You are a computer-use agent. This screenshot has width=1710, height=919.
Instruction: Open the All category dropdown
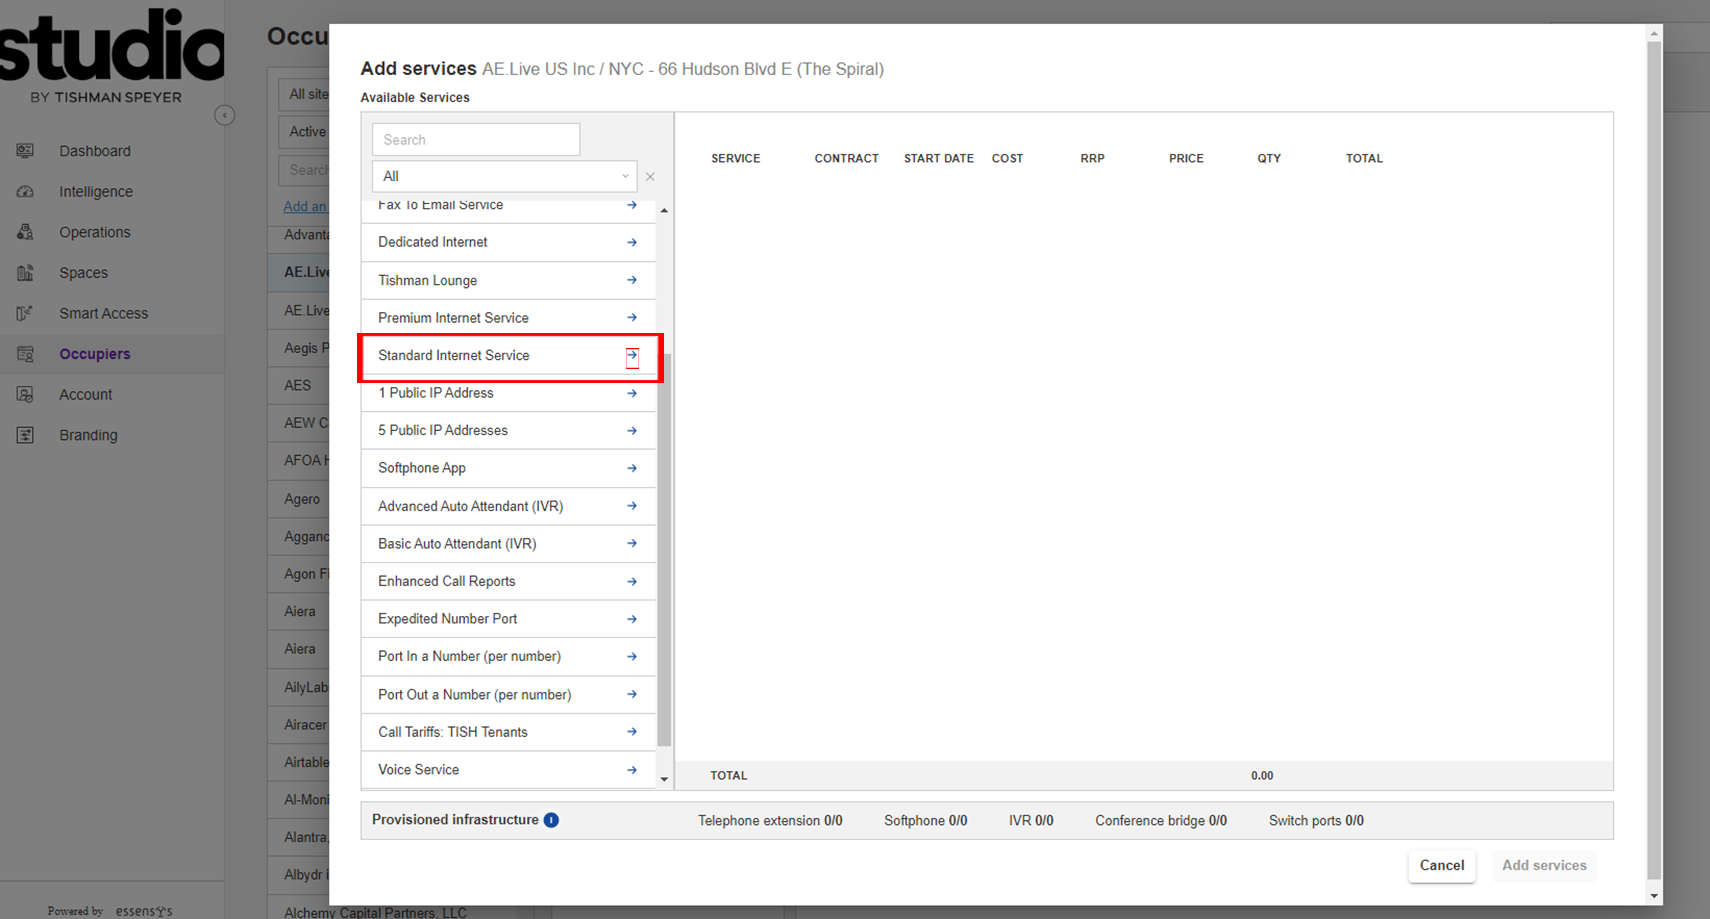click(504, 176)
